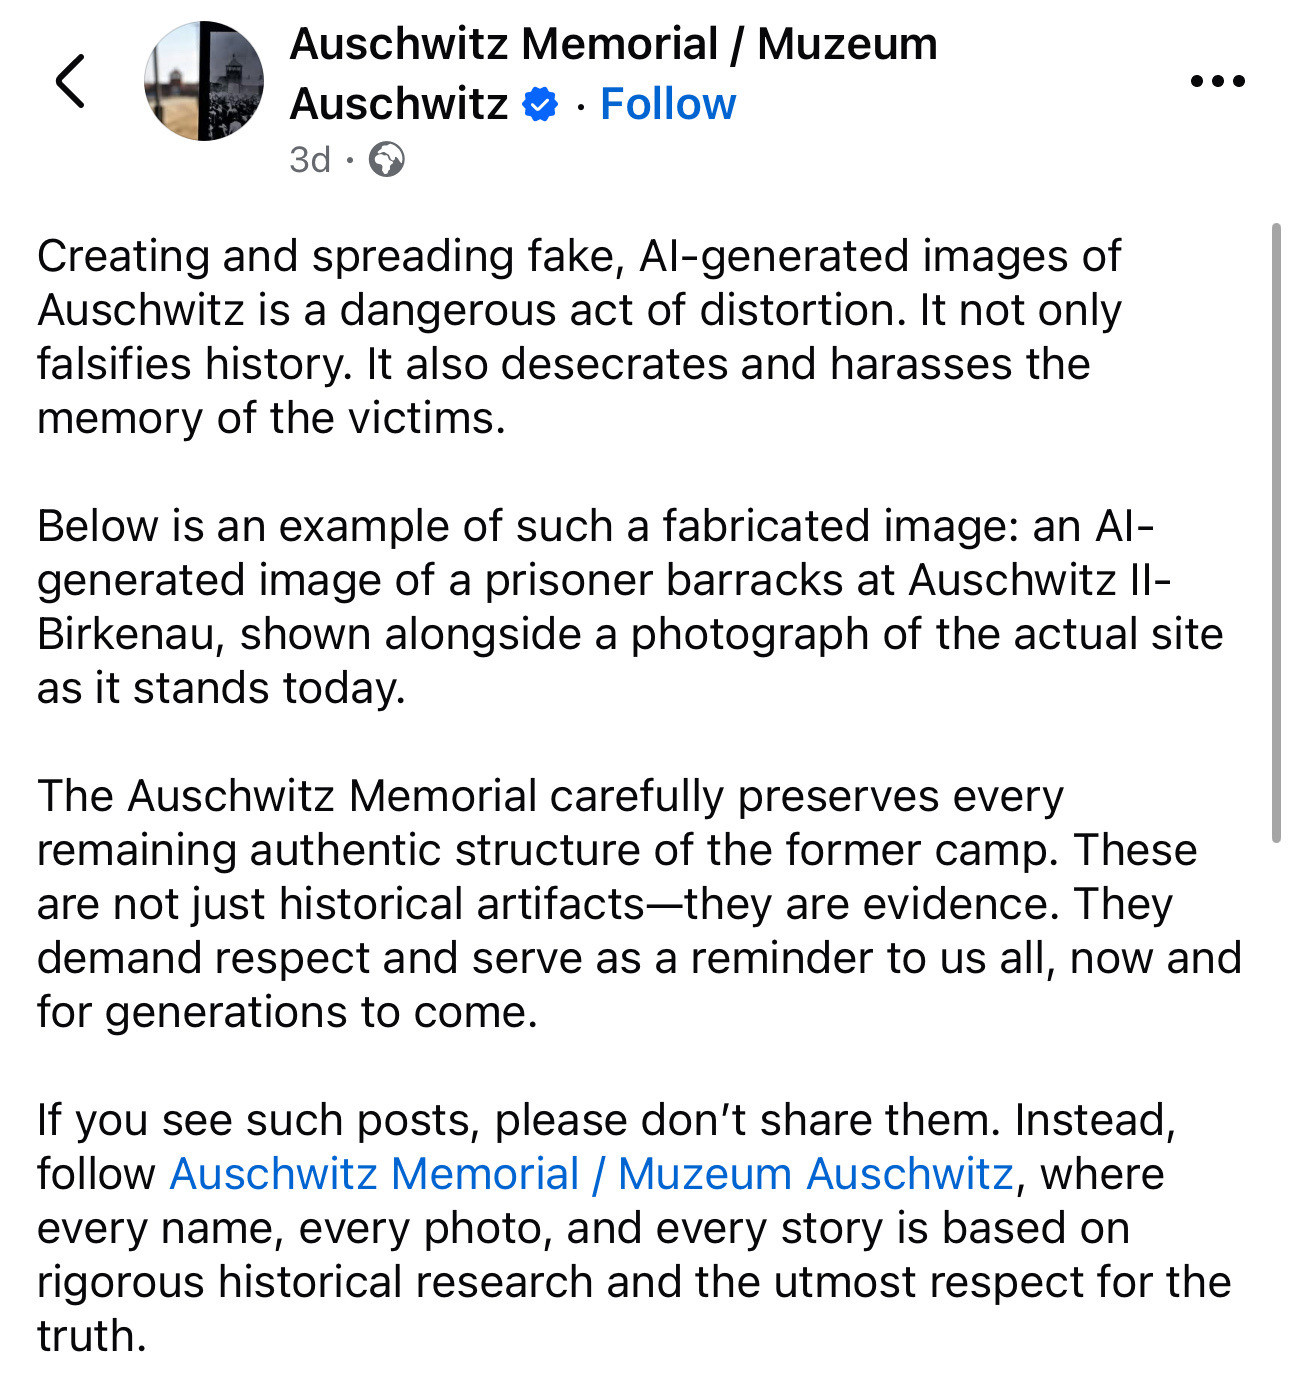This screenshot has width=1290, height=1379.
Task: Follow the Auschwitz Memorial page
Action: [x=667, y=104]
